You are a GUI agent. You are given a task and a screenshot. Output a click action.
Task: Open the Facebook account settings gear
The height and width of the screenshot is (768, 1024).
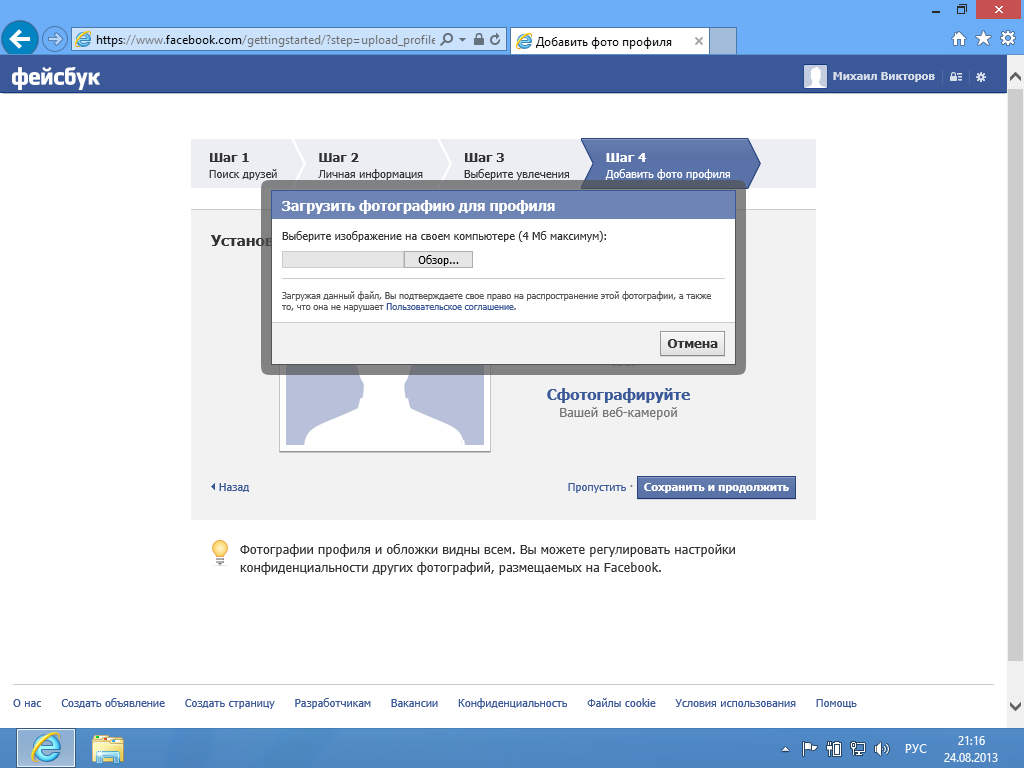pos(981,77)
